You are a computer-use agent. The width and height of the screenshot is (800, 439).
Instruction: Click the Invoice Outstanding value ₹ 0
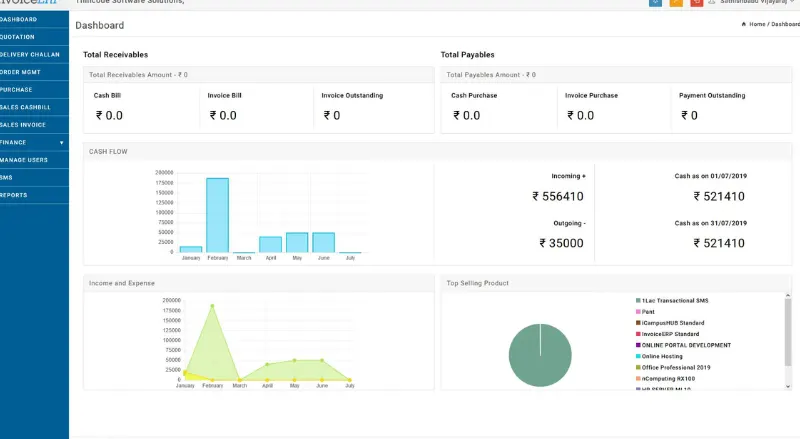click(332, 115)
